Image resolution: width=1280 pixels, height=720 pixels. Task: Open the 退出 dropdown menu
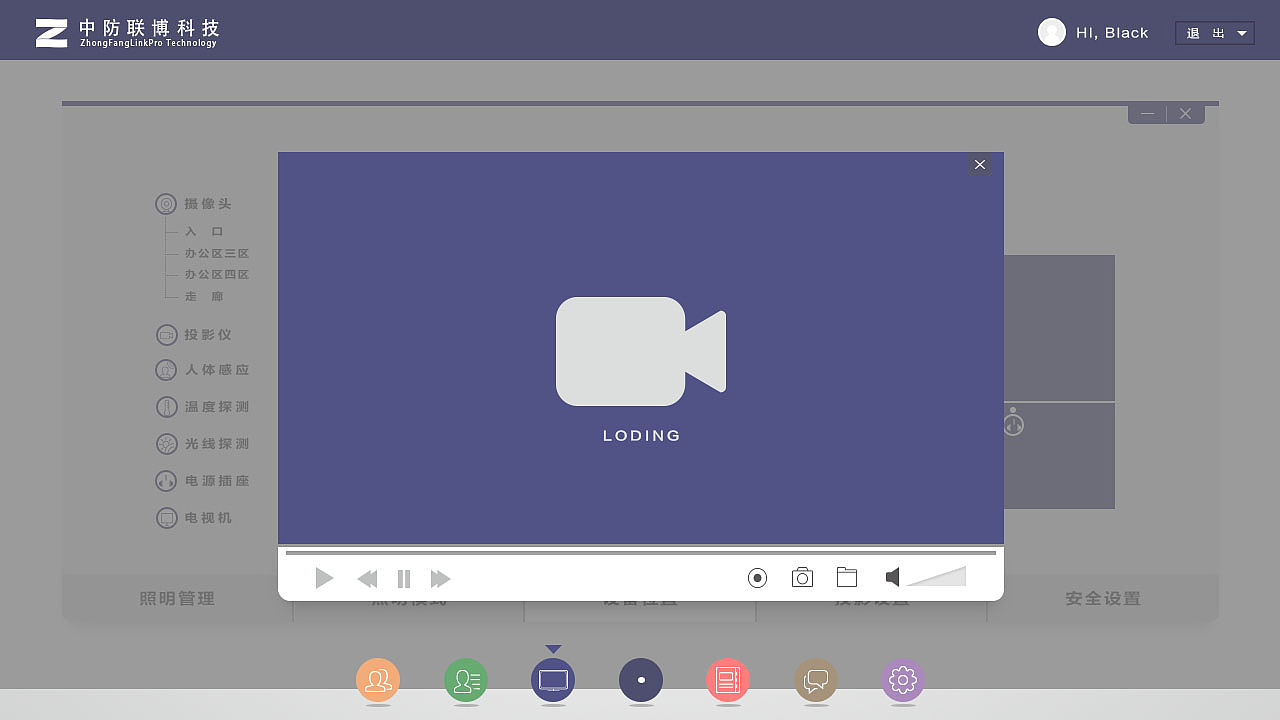[1215, 33]
